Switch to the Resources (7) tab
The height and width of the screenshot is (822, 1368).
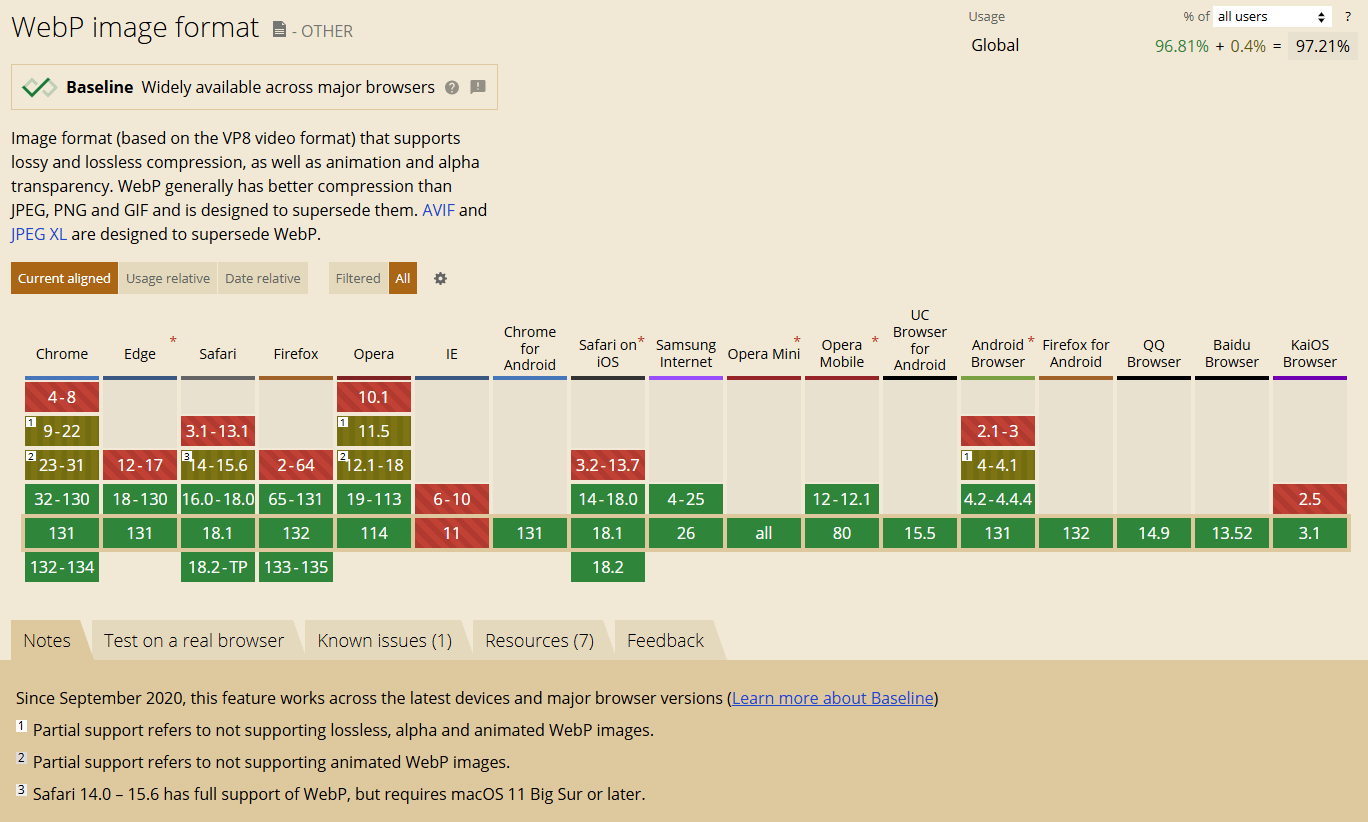coord(539,641)
